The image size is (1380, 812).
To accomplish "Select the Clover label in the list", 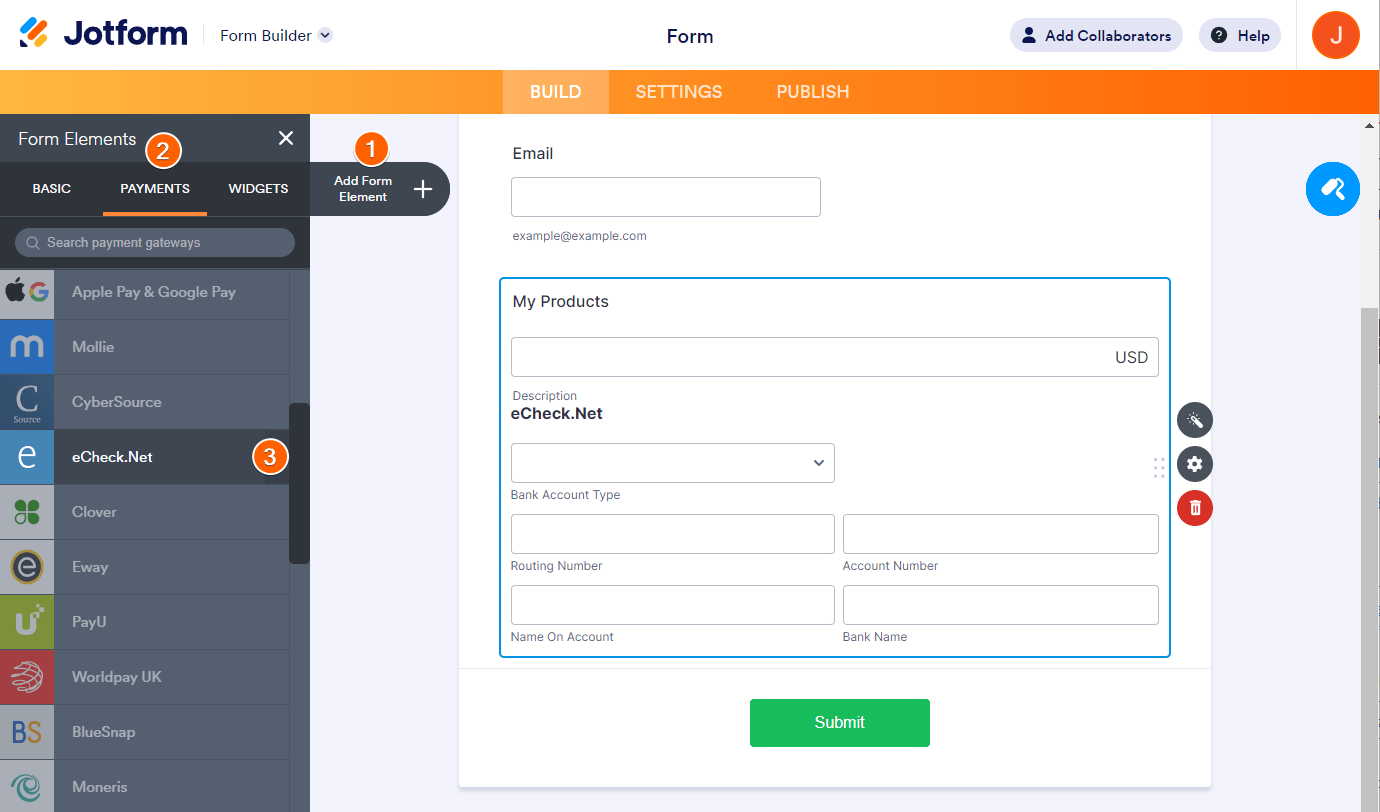I will click(x=94, y=512).
